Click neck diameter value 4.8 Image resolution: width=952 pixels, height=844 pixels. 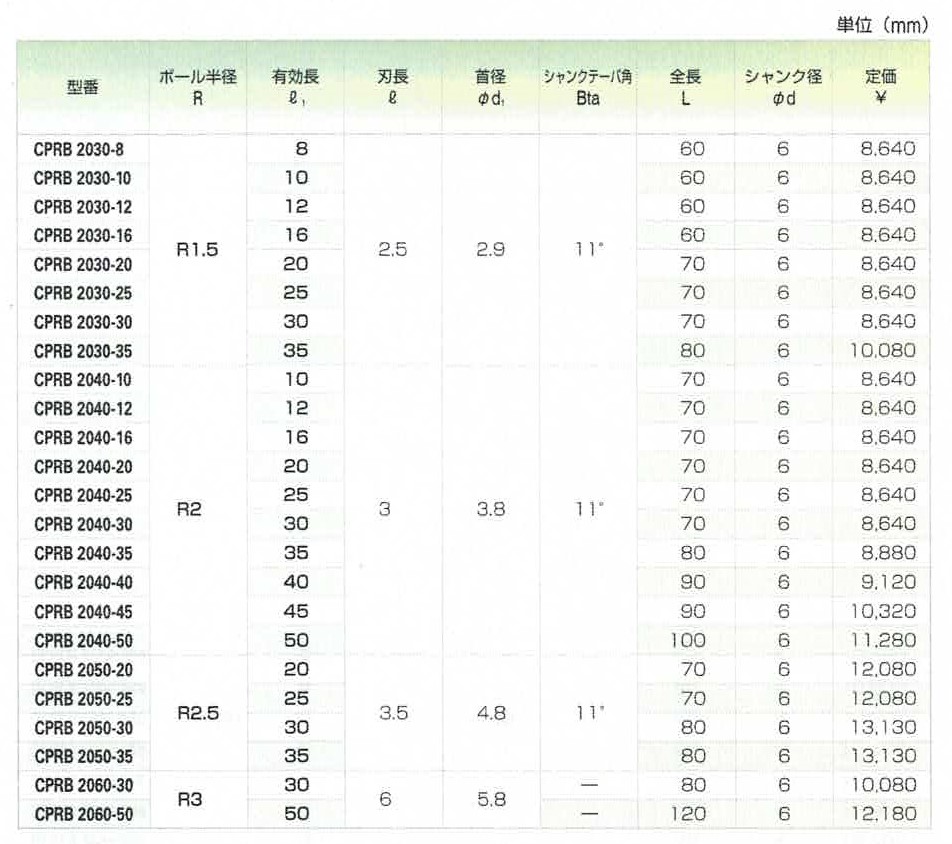pyautogui.click(x=491, y=713)
